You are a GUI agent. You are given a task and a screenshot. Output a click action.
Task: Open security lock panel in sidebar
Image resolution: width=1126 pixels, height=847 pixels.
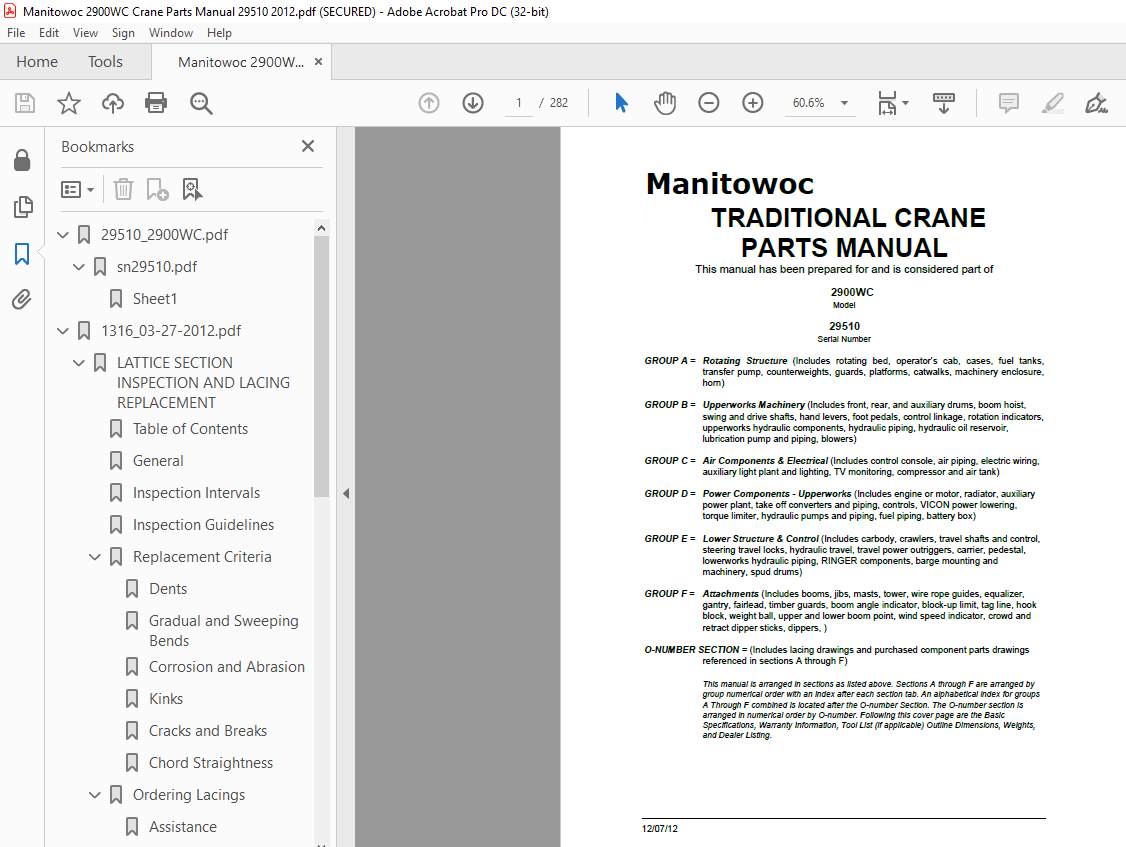[22, 160]
